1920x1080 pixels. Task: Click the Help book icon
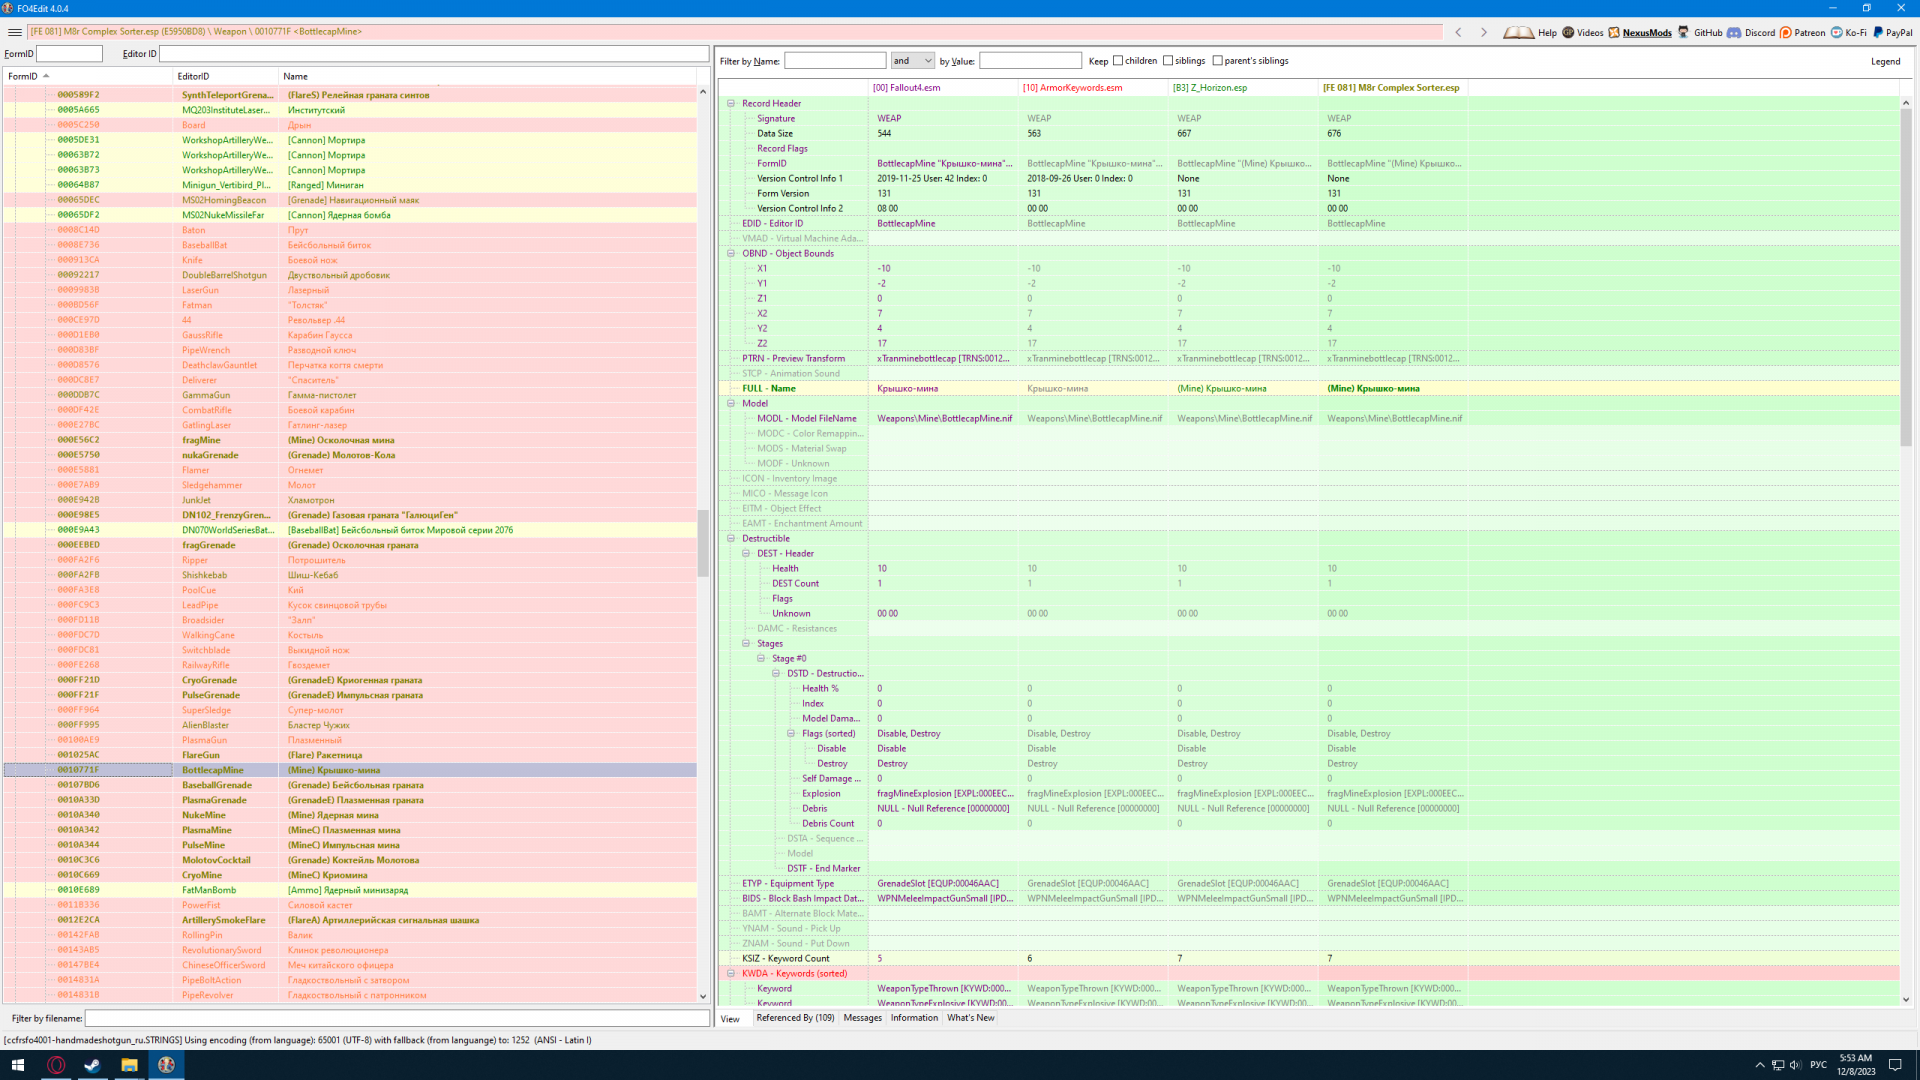tap(1518, 32)
